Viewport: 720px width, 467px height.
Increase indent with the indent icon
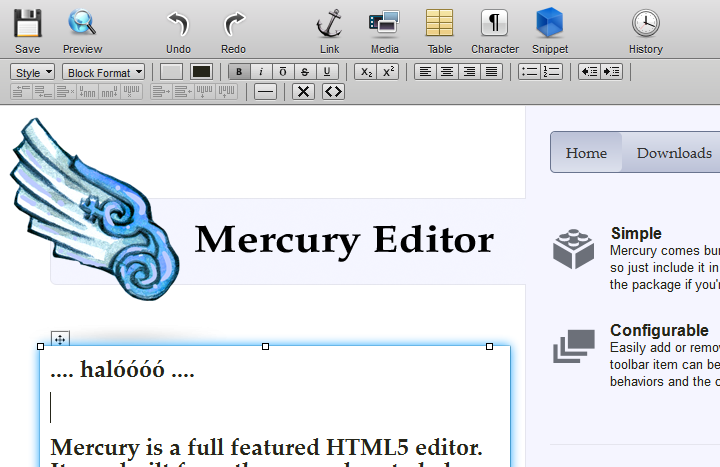[611, 72]
